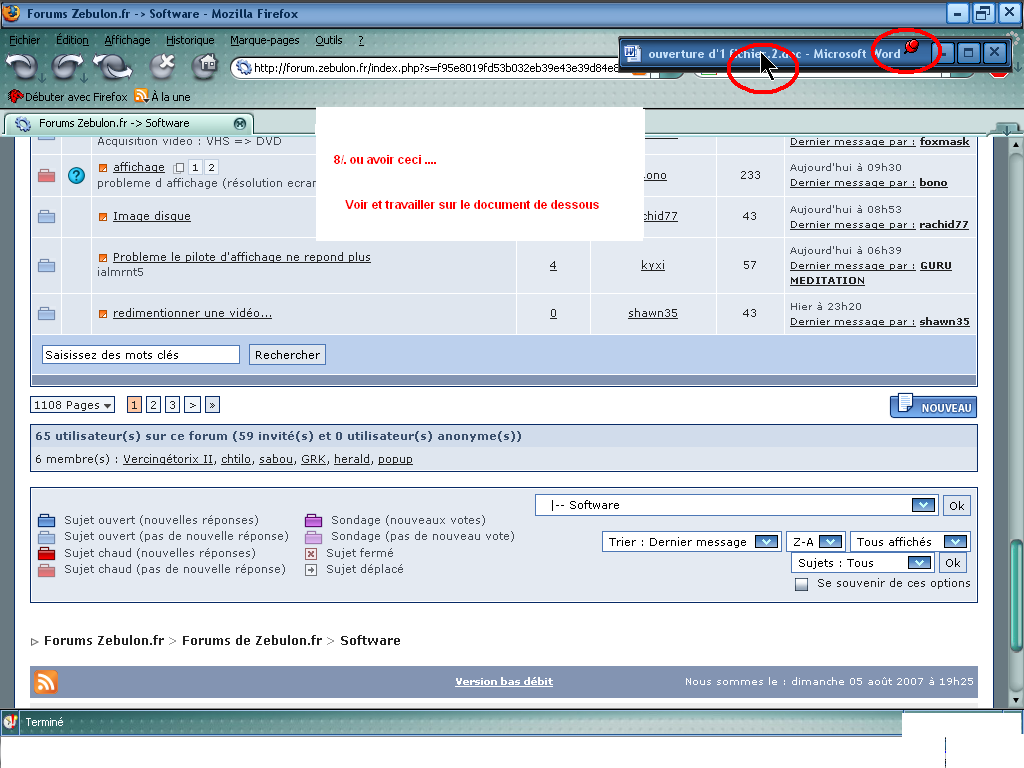Open the 'Image disque' topic link
This screenshot has width=1024, height=768.
pos(151,216)
